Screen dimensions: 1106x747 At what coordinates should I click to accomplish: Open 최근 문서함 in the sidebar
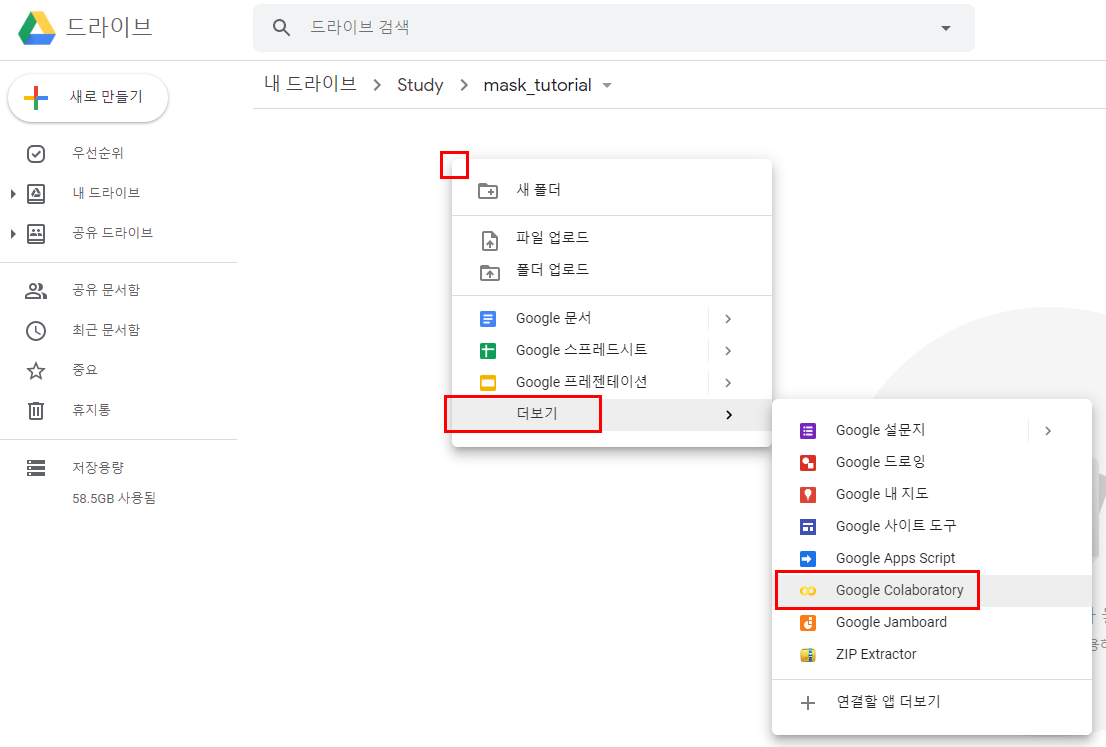coord(106,330)
